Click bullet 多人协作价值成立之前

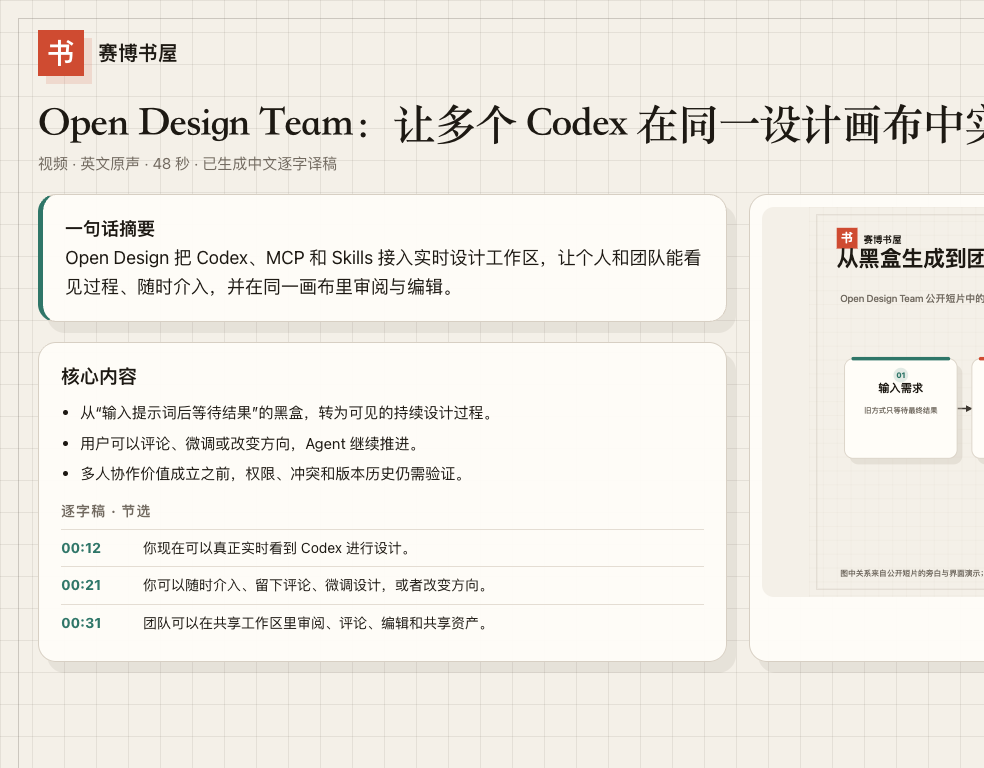click(x=273, y=474)
